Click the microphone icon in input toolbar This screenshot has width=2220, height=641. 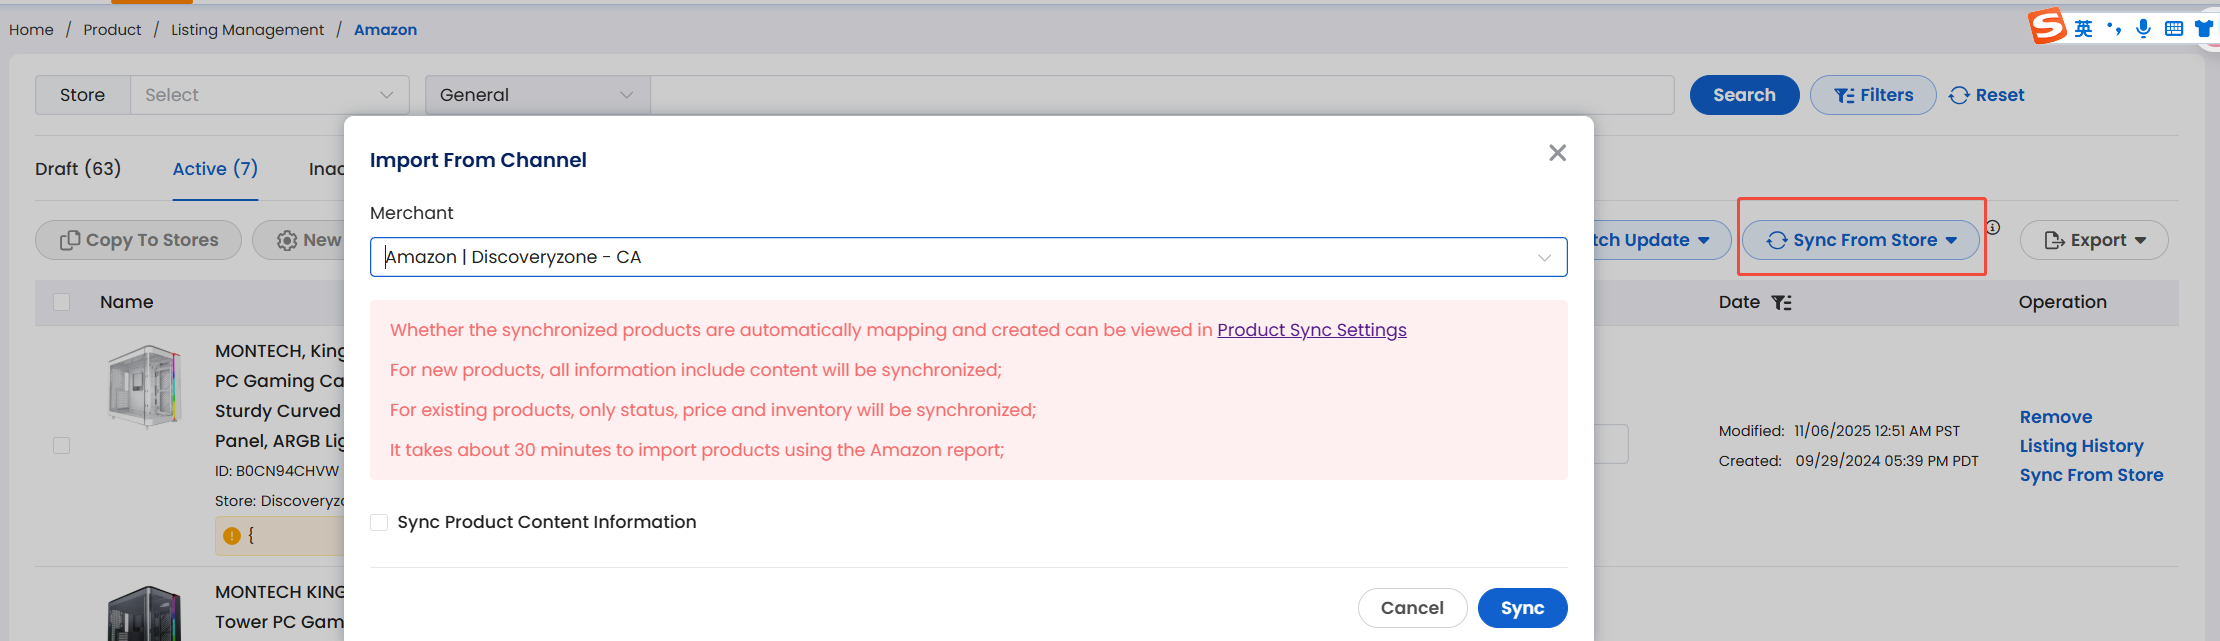point(2143,28)
